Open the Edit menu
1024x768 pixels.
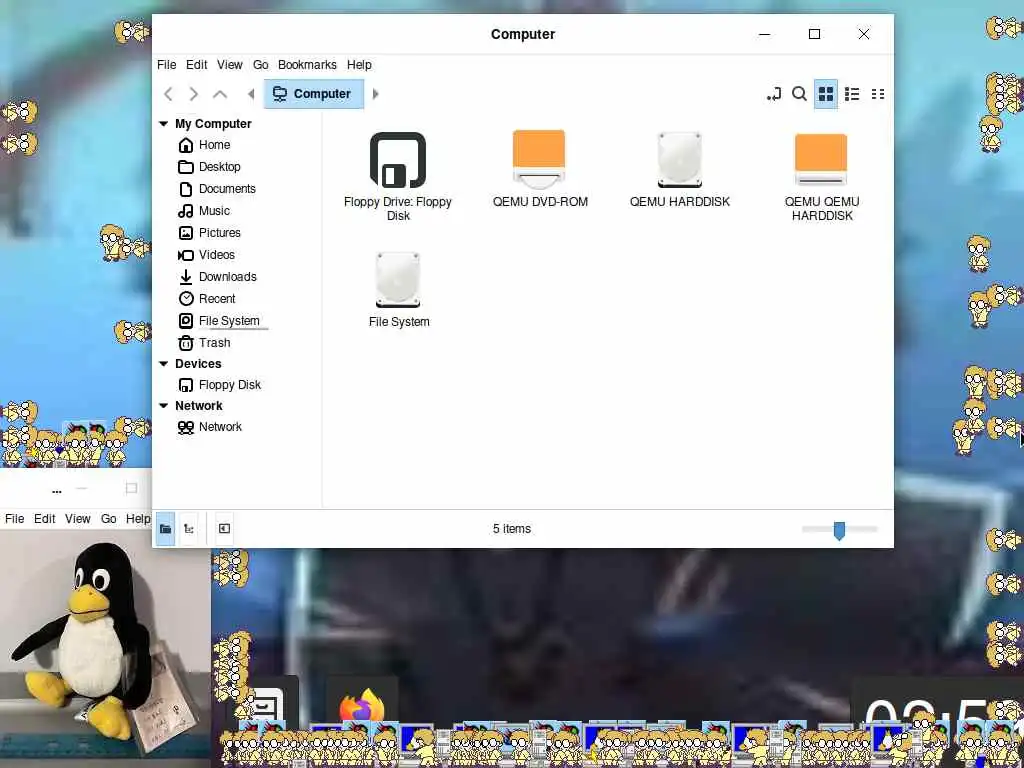(197, 65)
